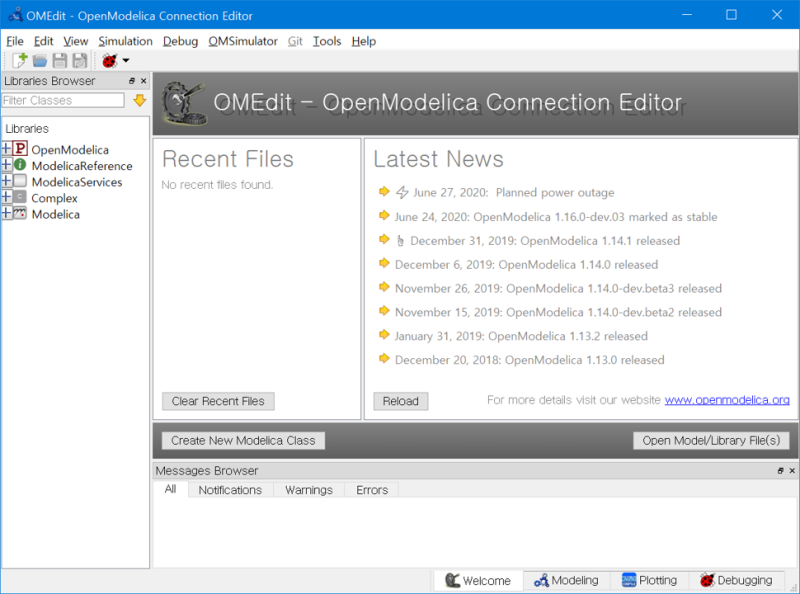Screen dimensions: 800x594
Task: Click the Save As toolbar icon
Action: click(80, 61)
